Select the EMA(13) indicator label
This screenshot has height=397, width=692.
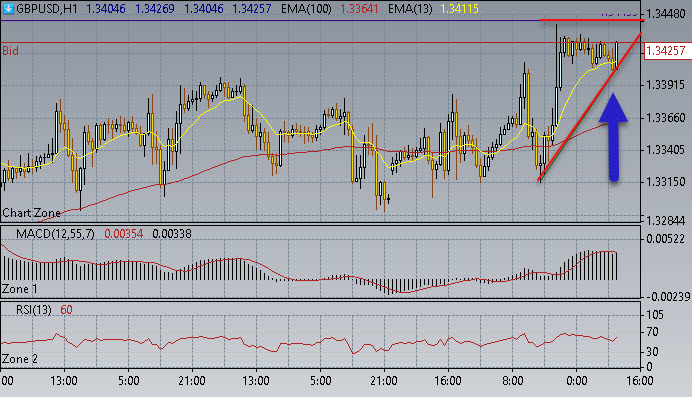coord(410,8)
